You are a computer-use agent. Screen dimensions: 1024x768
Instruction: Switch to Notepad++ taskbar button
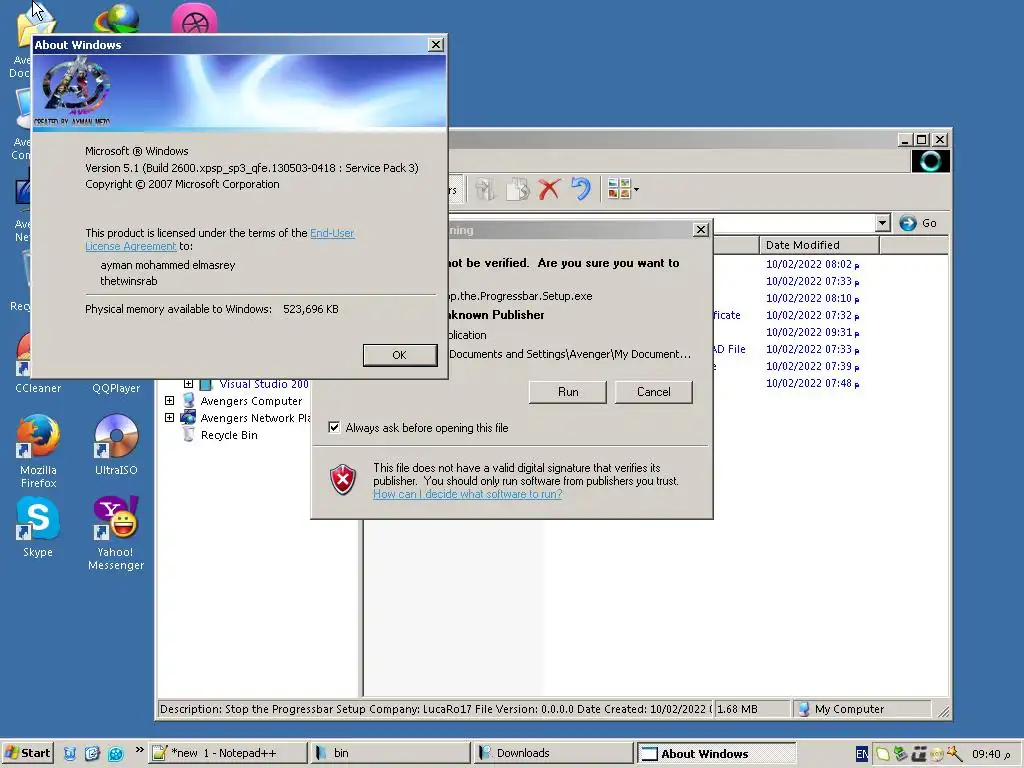click(227, 753)
